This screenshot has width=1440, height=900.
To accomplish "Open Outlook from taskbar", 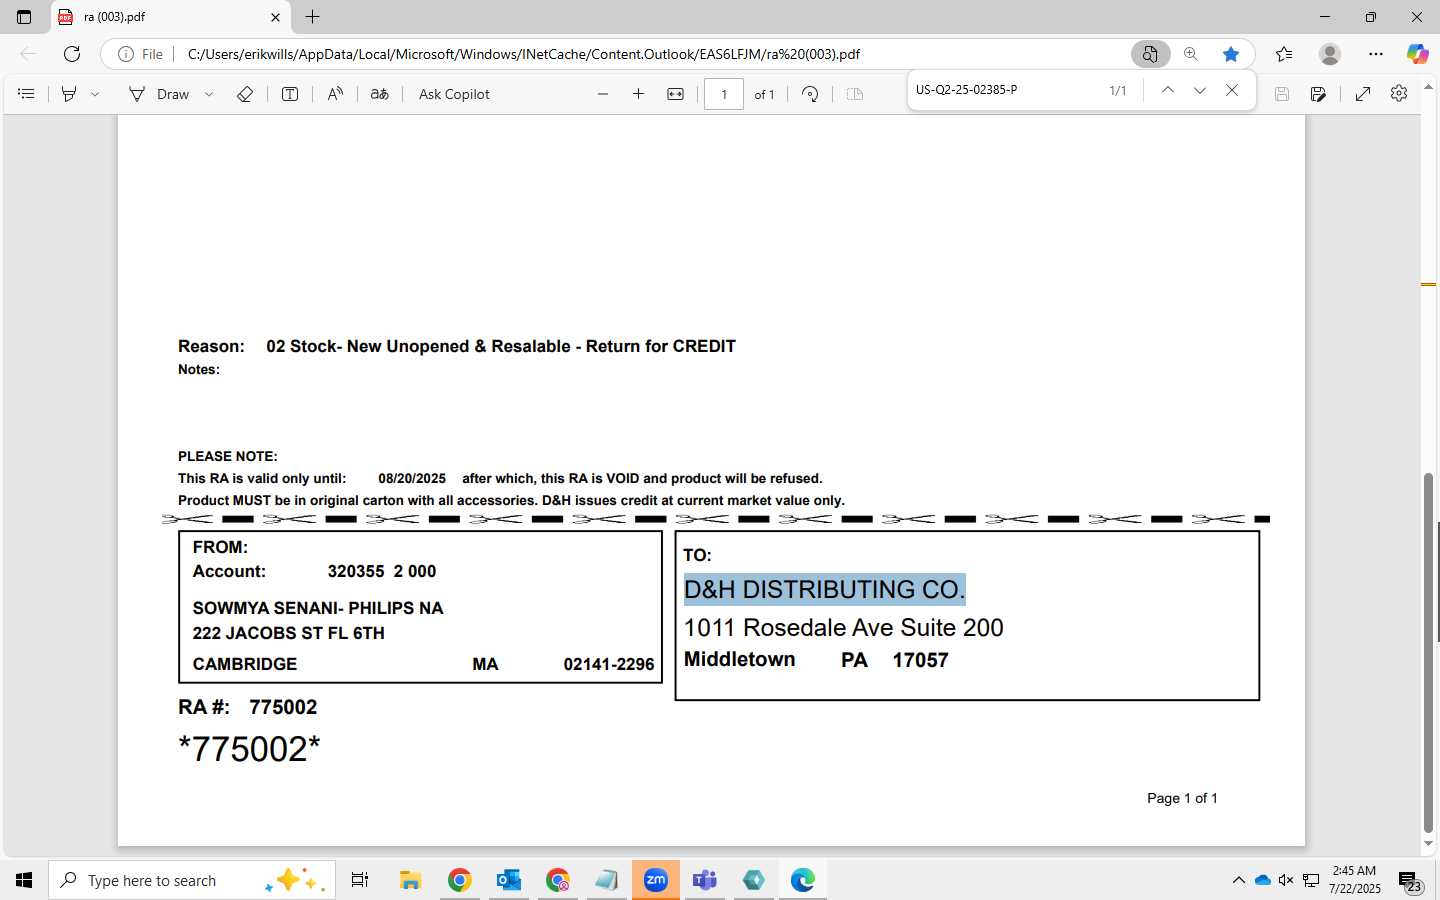I will 509,880.
